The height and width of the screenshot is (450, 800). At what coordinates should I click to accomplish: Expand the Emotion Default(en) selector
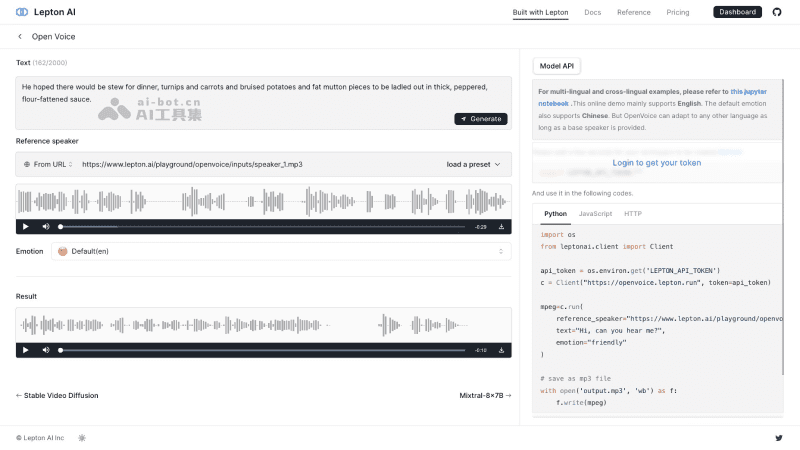tap(281, 251)
